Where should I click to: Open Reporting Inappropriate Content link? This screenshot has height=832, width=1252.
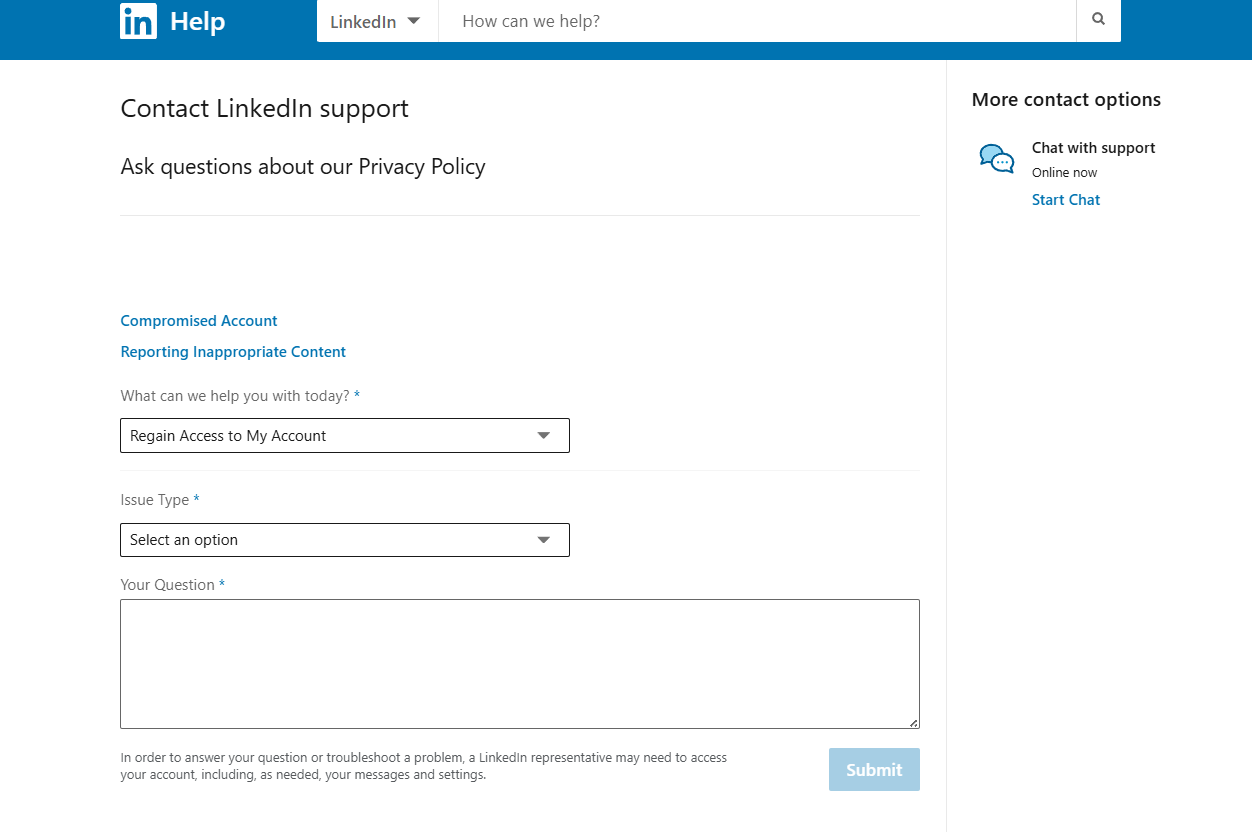(233, 352)
